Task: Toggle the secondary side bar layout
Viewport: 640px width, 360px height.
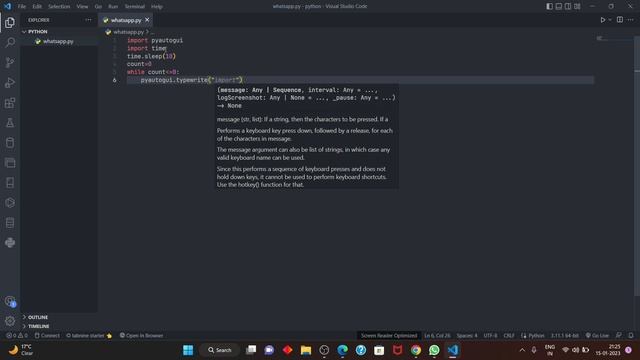Action: 568,6
